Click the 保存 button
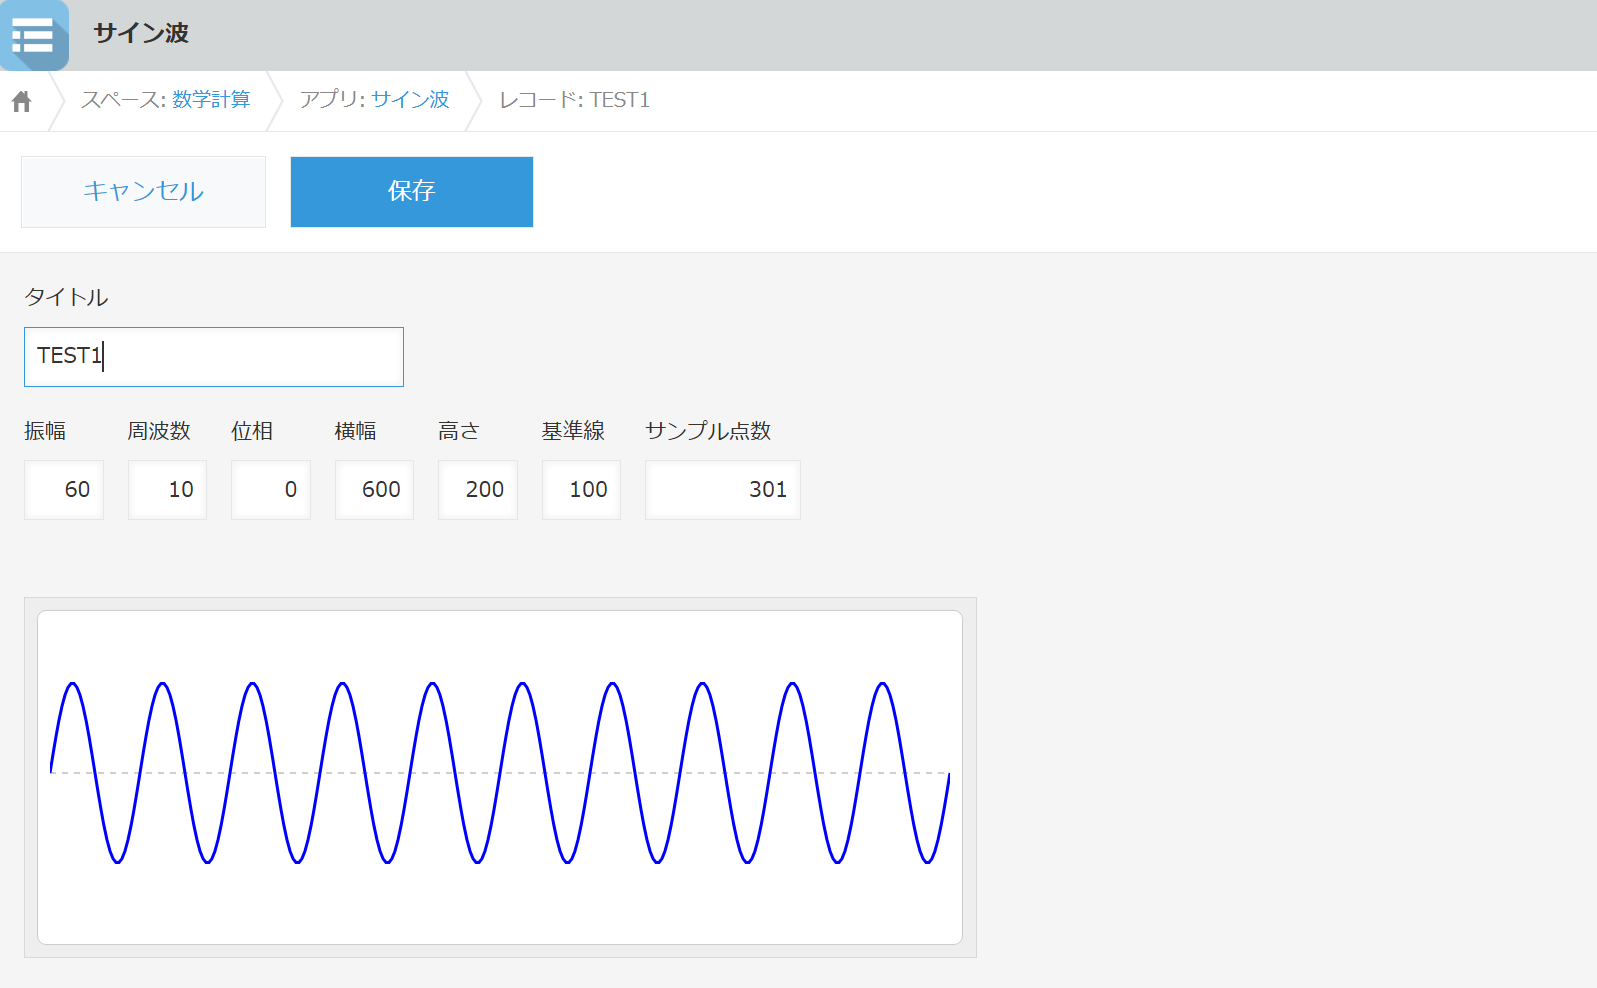This screenshot has height=988, width=1597. [x=412, y=192]
